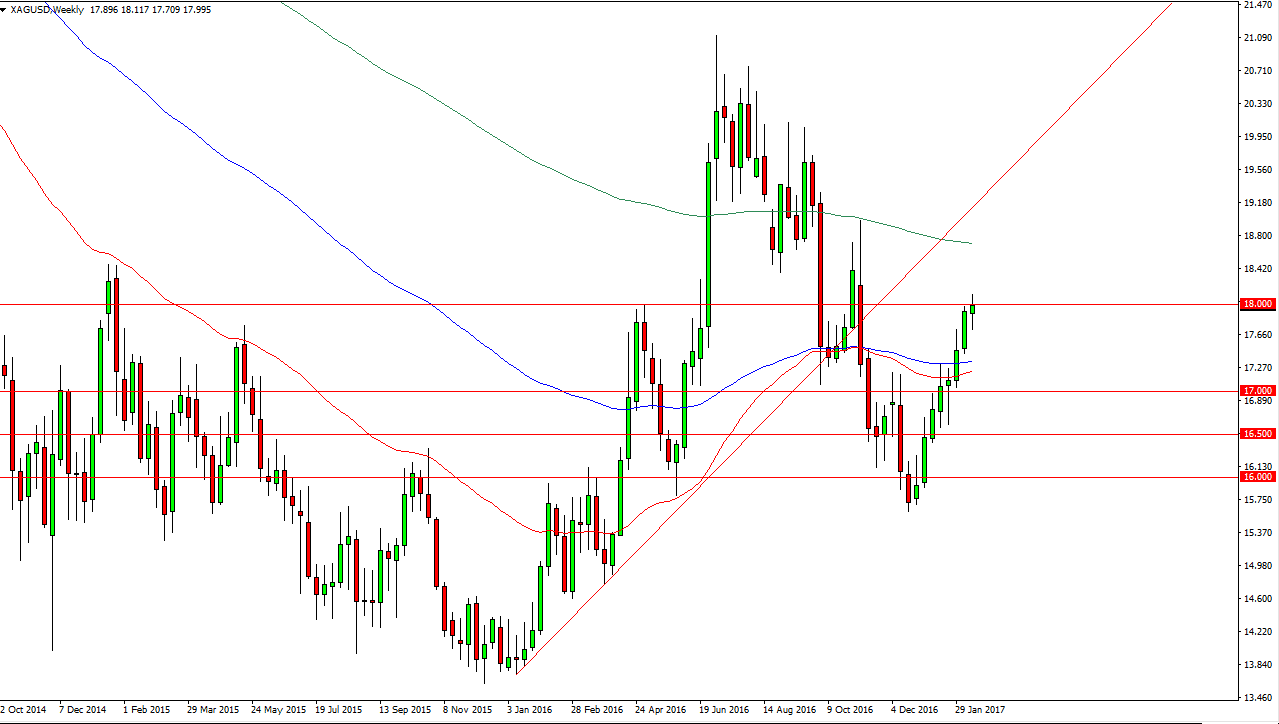This screenshot has width=1279, height=724.
Task: Click the latest green candlestick near 18.000
Action: [972, 308]
